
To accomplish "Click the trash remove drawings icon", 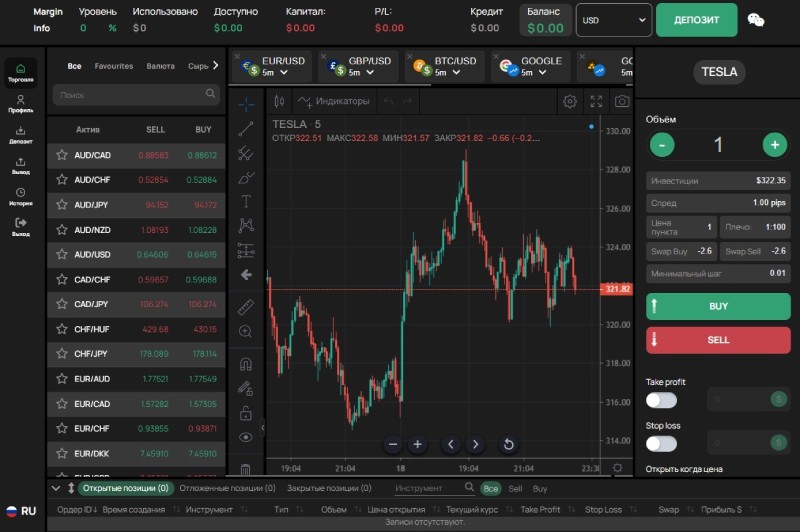I will [x=246, y=468].
